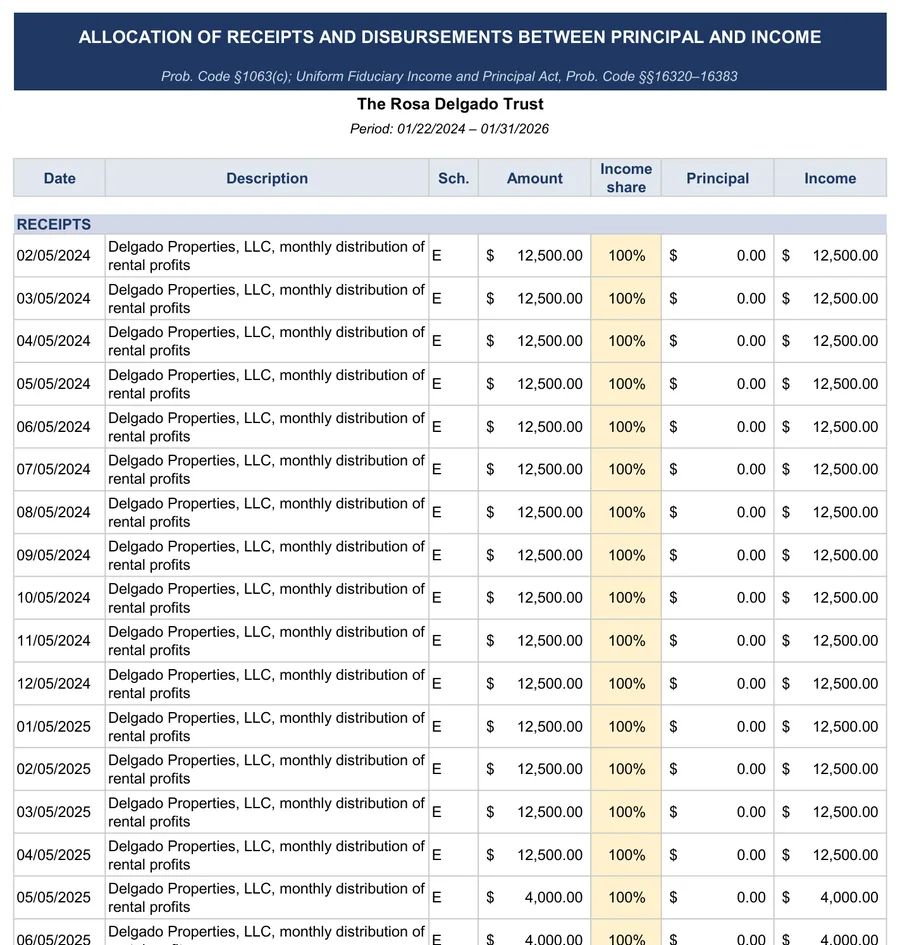This screenshot has width=900, height=945.
Task: Click the "100%" income share in 08/05/2024 row
Action: [626, 512]
